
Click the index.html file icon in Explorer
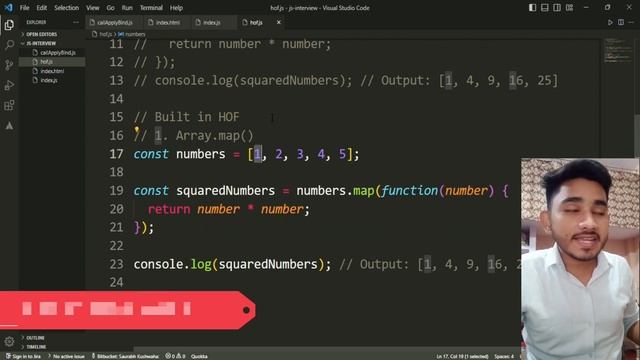35,71
